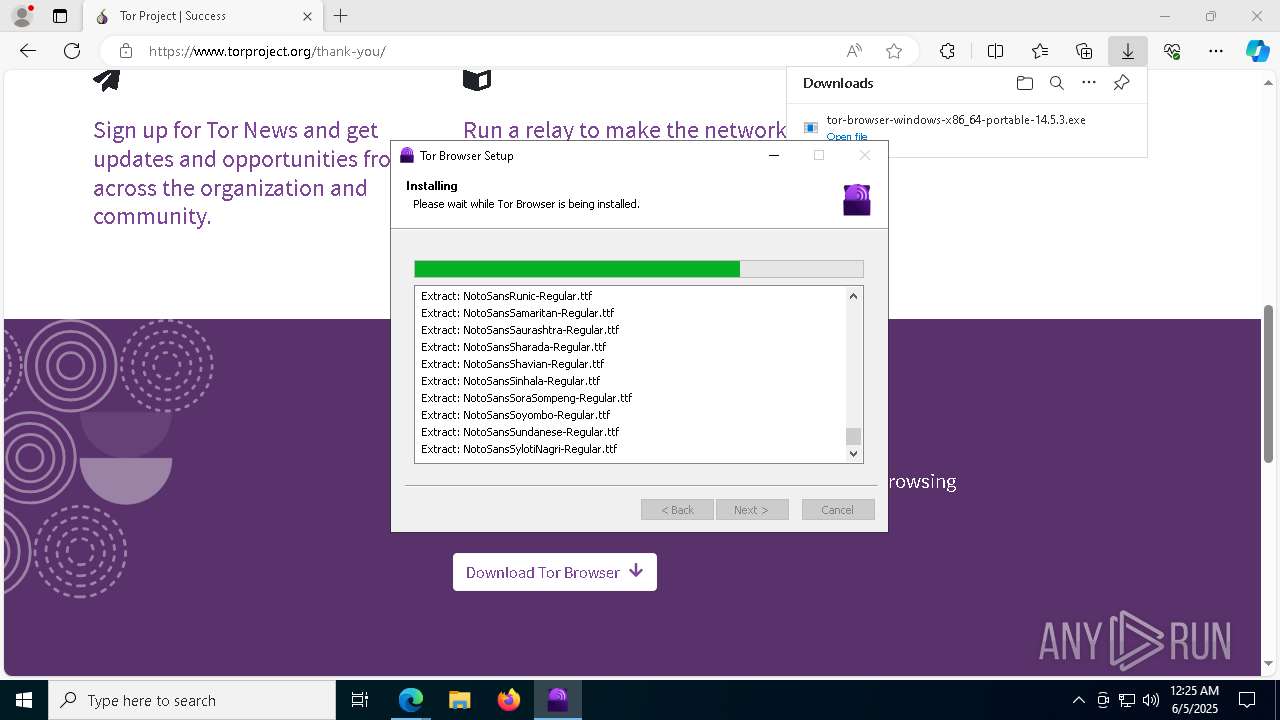Image resolution: width=1280 pixels, height=720 pixels.
Task: Open Run a relay link
Action: point(624,130)
